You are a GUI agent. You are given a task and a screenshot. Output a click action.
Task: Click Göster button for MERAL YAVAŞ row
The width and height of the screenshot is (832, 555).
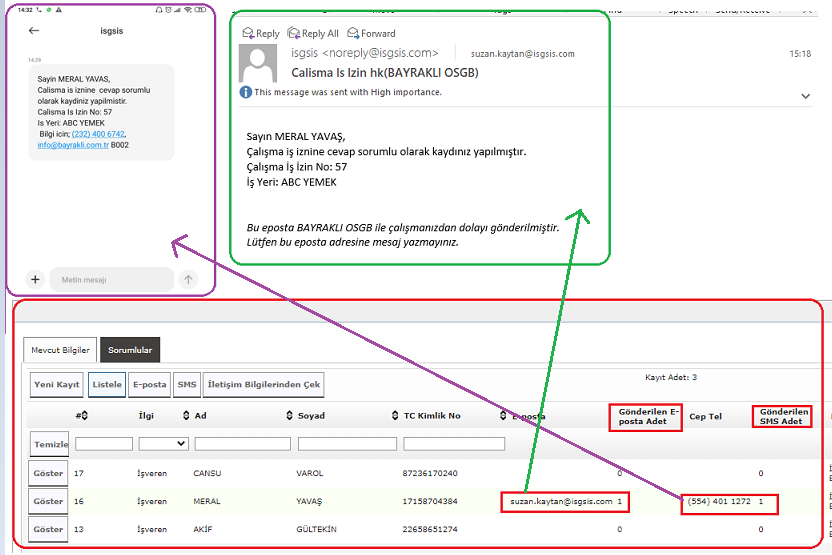click(x=48, y=501)
